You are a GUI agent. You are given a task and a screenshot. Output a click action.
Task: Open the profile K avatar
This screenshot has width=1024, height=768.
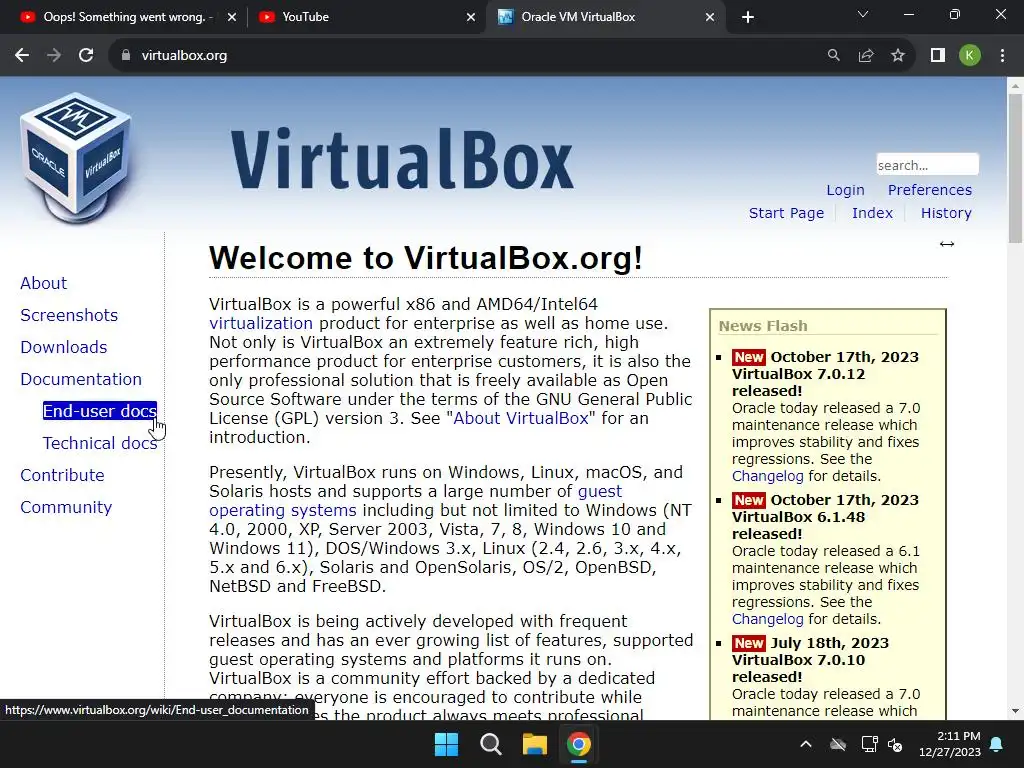970,56
